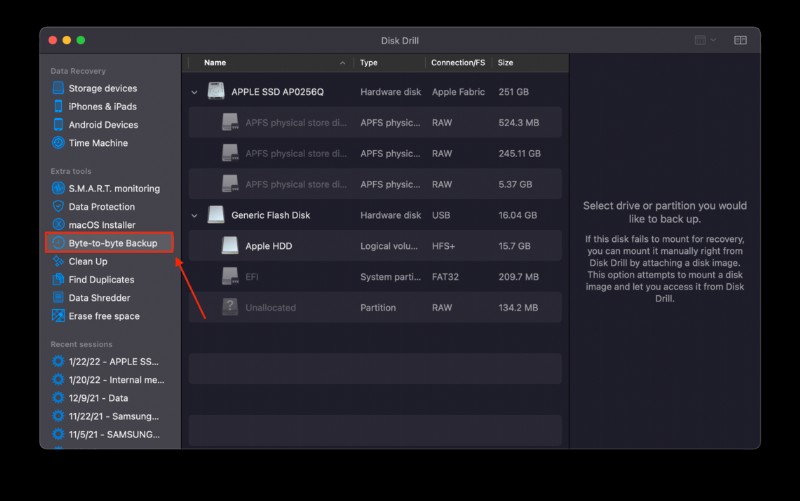Select the 524.3 MB APFS physical store row
The image size is (800, 501).
coord(376,122)
